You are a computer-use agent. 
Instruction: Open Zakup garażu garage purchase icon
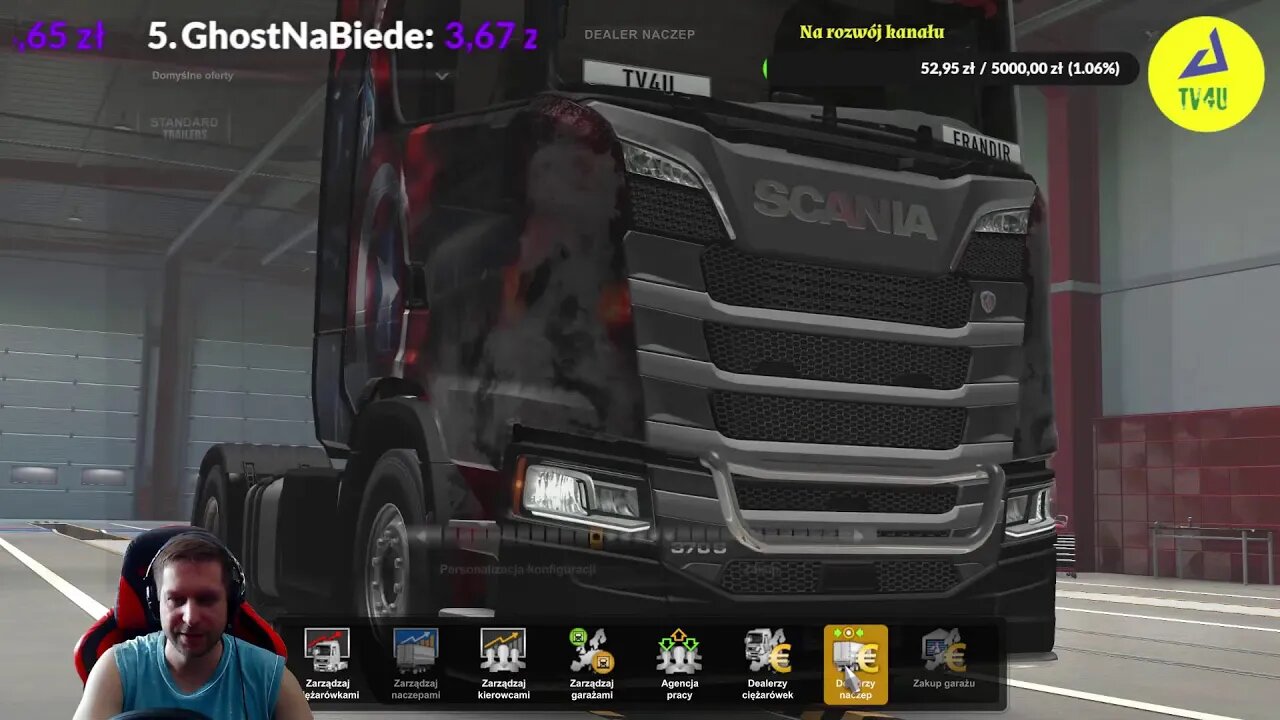click(x=943, y=660)
